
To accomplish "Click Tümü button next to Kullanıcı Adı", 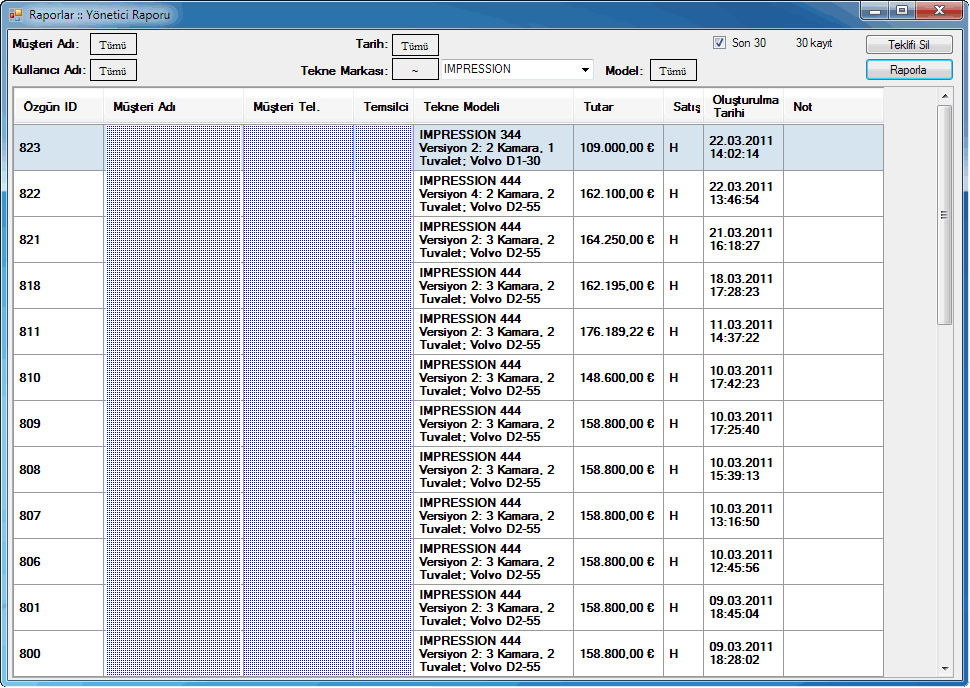I will coord(113,71).
